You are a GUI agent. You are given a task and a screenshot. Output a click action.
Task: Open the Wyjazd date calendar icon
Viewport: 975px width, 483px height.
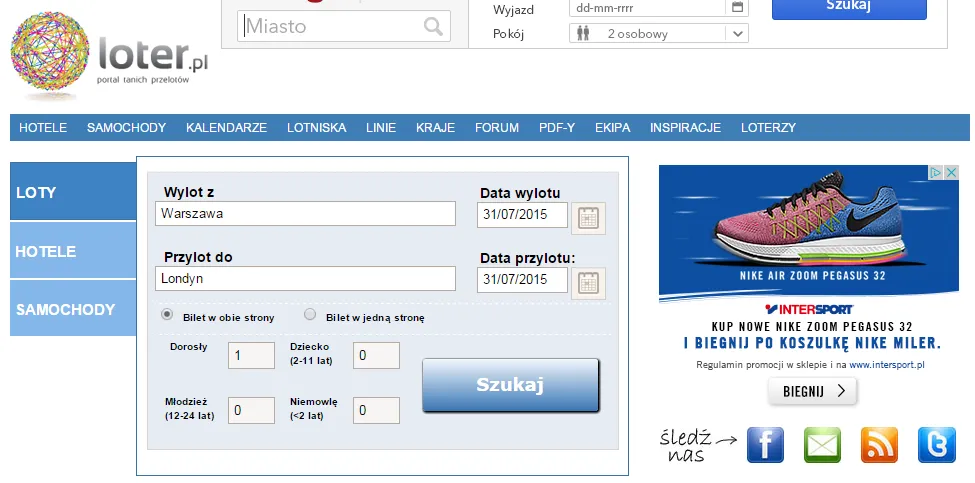pos(737,7)
